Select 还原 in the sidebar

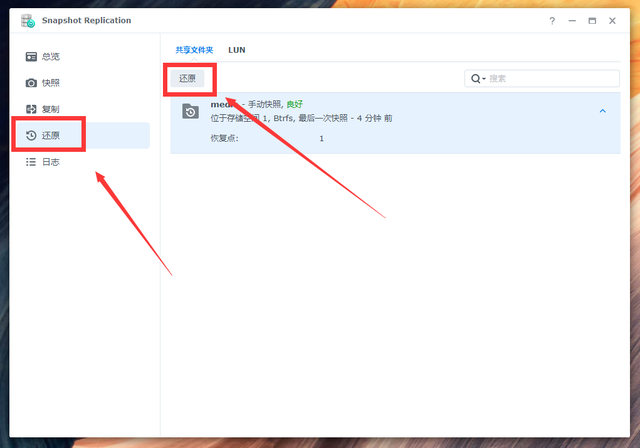(x=82, y=135)
